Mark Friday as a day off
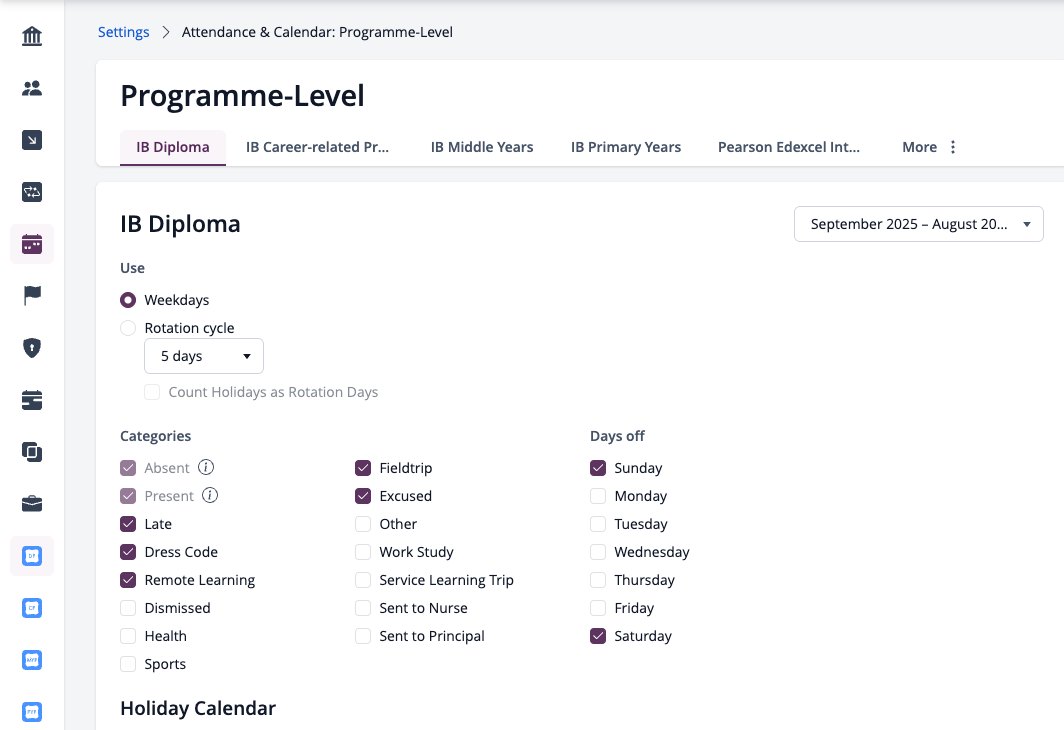 coord(598,608)
